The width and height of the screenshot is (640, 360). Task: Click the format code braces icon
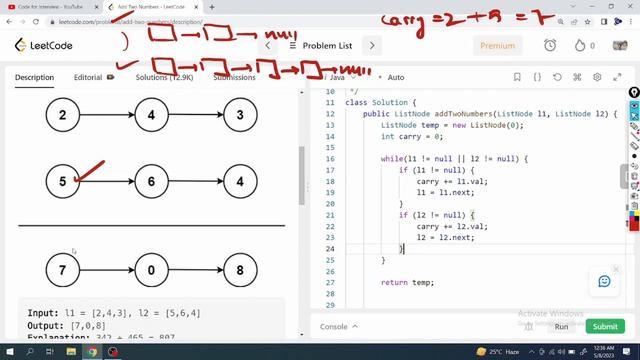click(x=537, y=77)
